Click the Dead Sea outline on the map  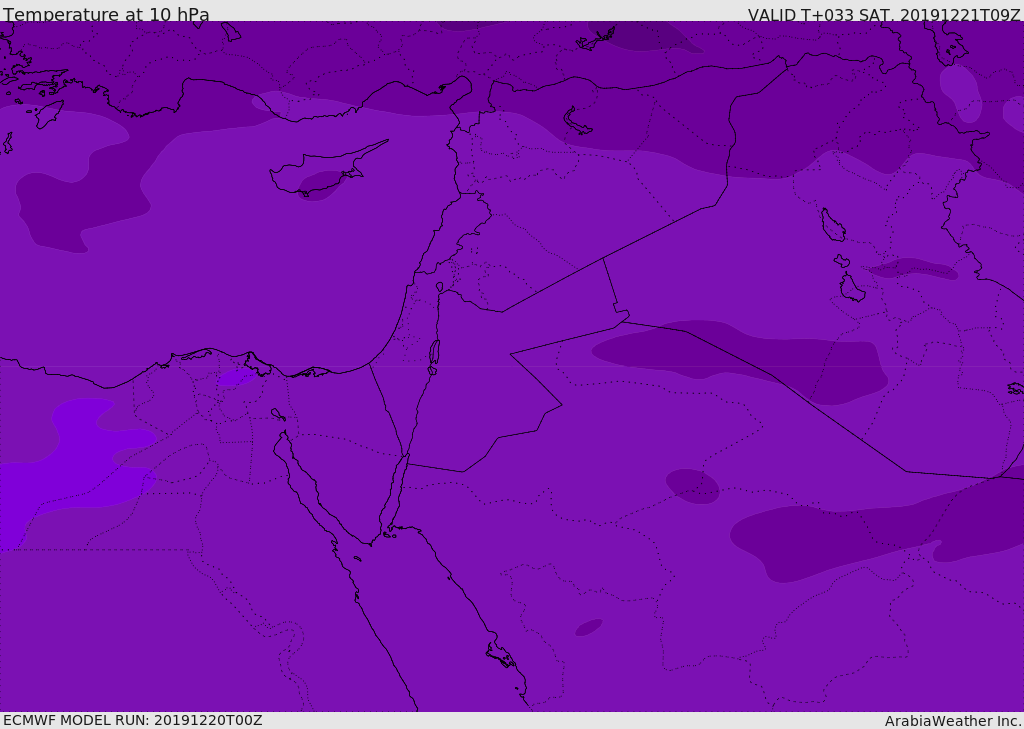click(434, 356)
